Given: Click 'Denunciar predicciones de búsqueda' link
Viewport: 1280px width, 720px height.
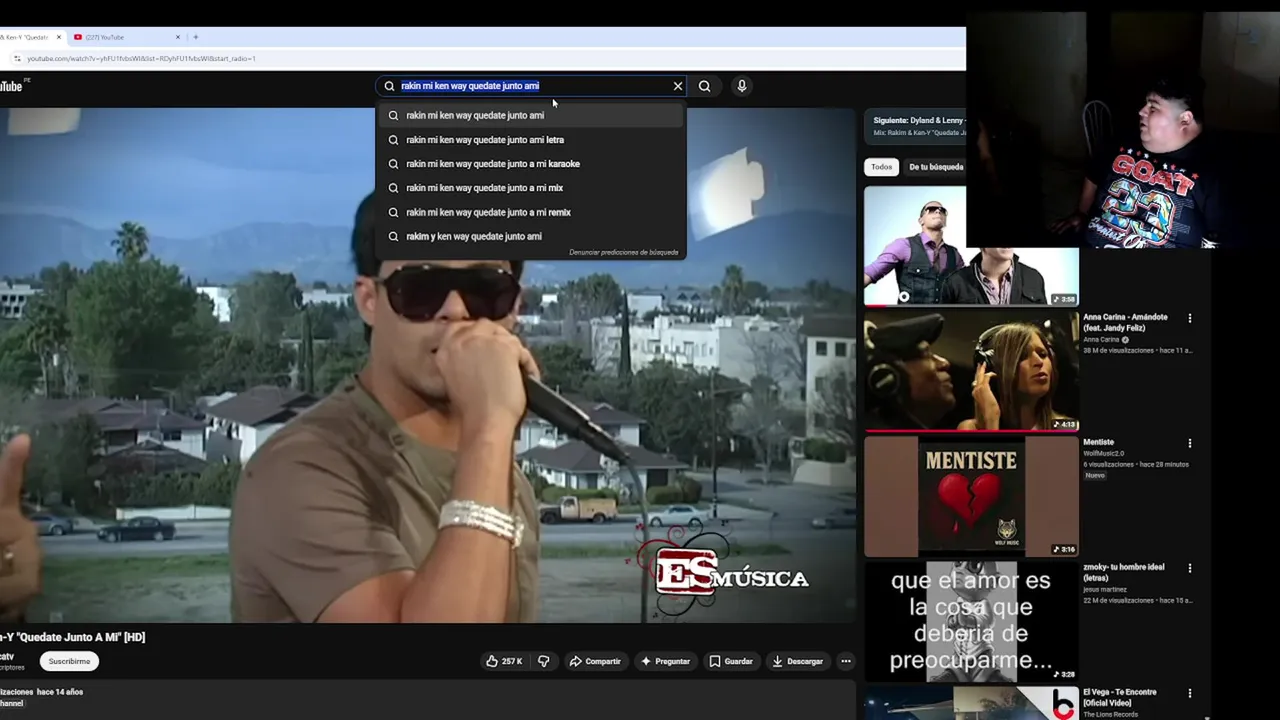Looking at the screenshot, I should point(624,252).
